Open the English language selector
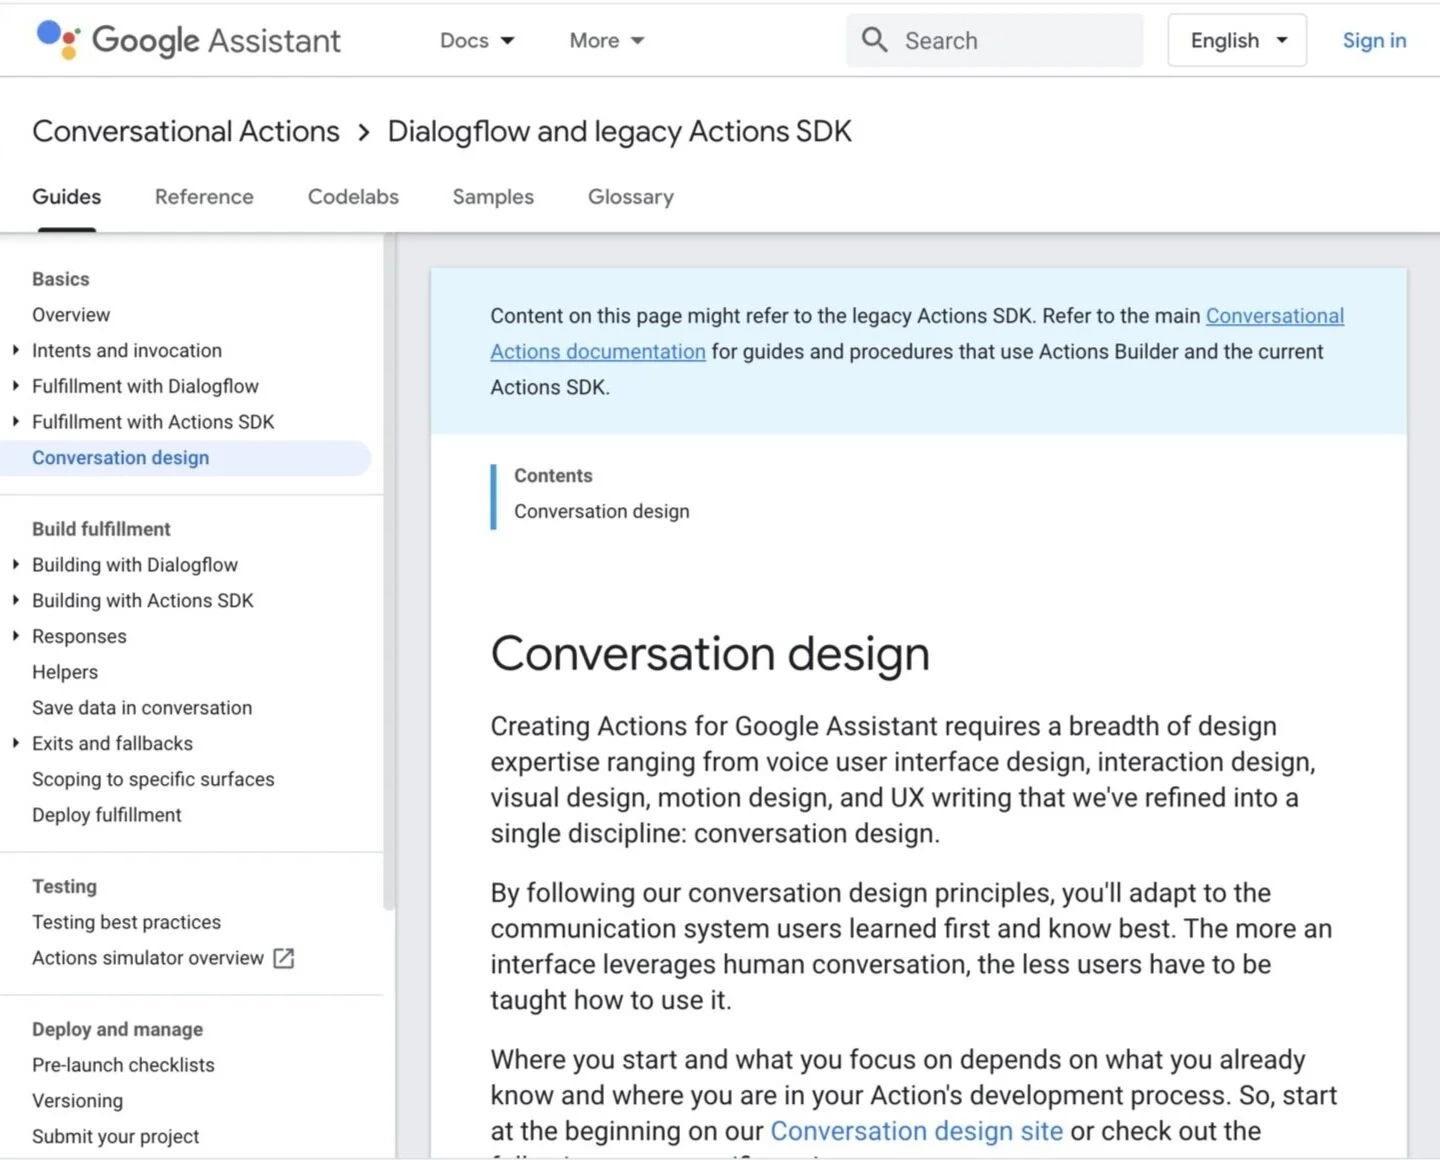 coord(1237,40)
